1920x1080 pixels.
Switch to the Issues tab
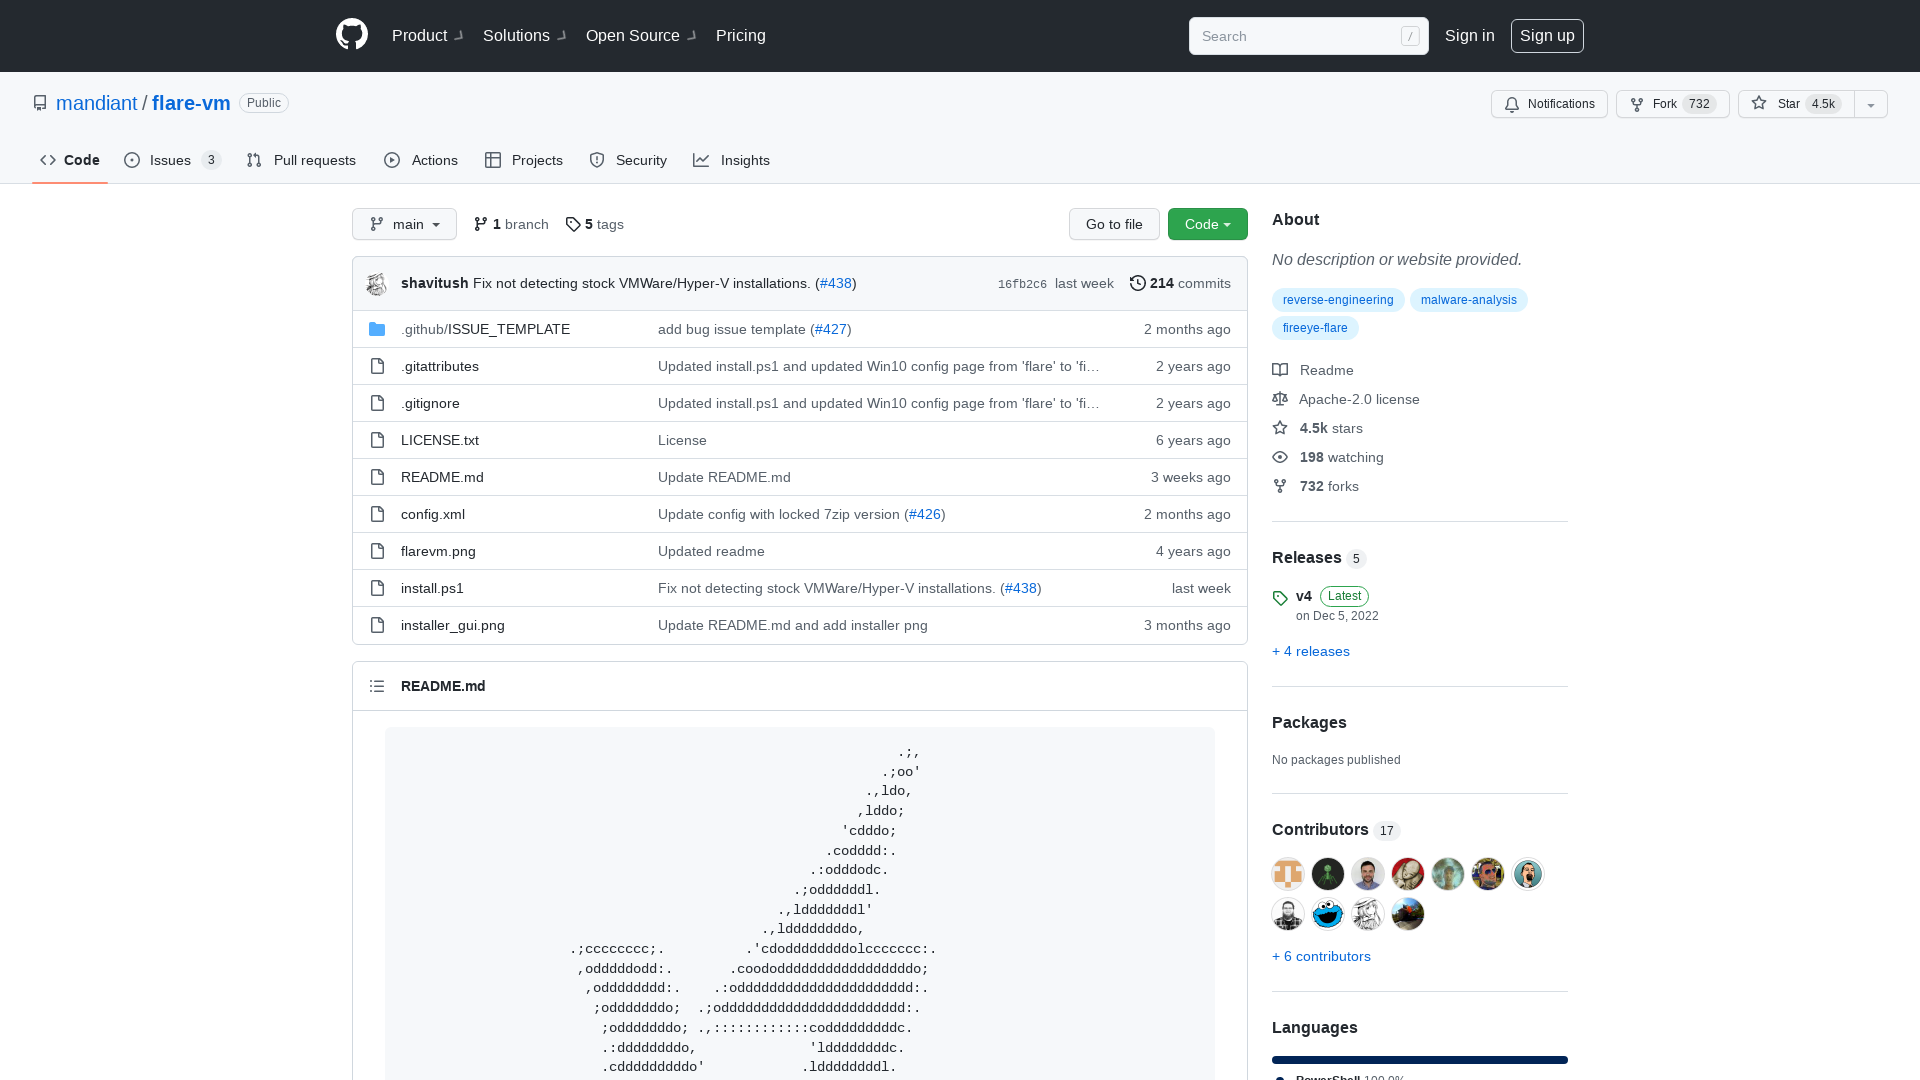[172, 160]
